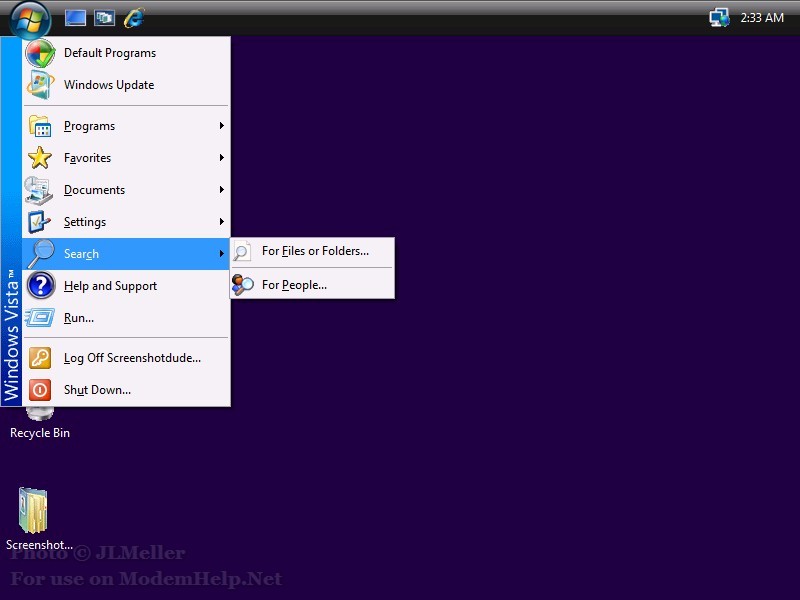Choose Help and Support
800x600 pixels.
pos(127,286)
